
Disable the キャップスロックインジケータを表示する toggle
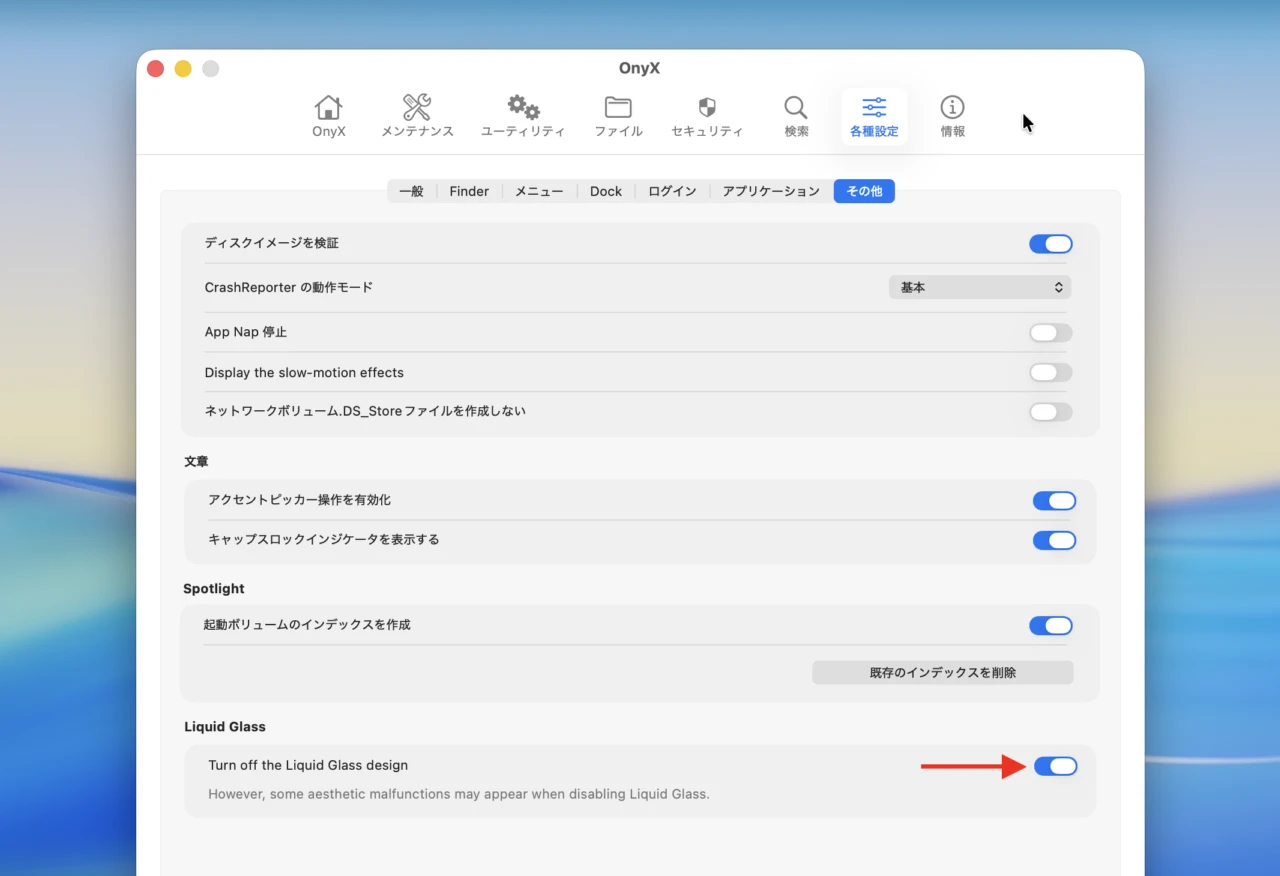pos(1054,540)
